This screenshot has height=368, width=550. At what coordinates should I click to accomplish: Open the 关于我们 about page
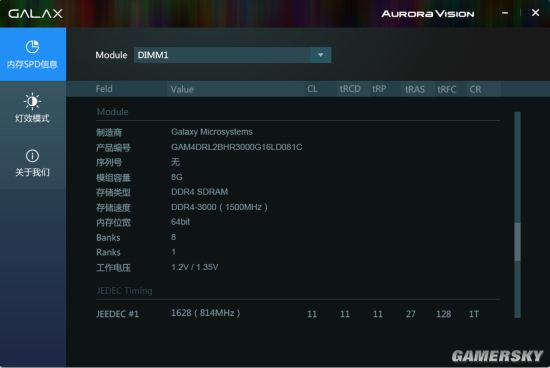coord(33,162)
